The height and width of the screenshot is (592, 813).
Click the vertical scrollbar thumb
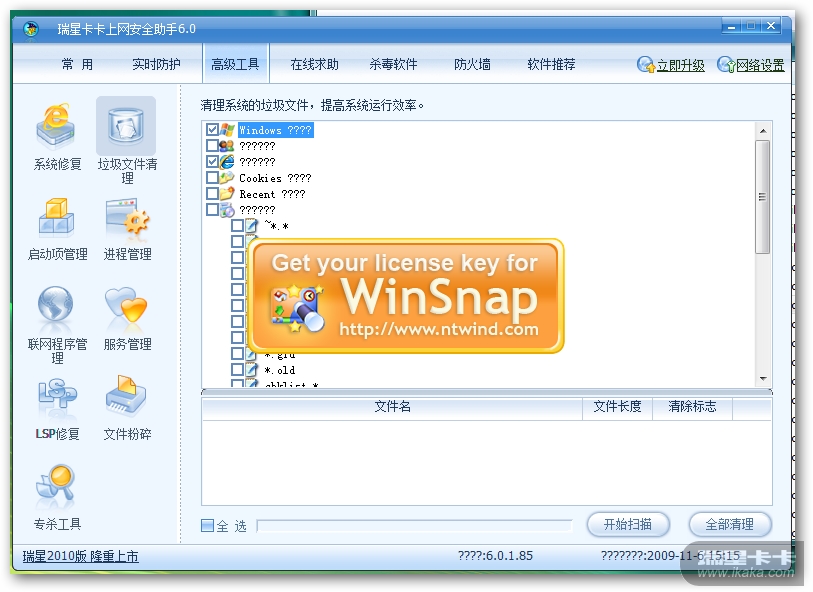click(763, 197)
